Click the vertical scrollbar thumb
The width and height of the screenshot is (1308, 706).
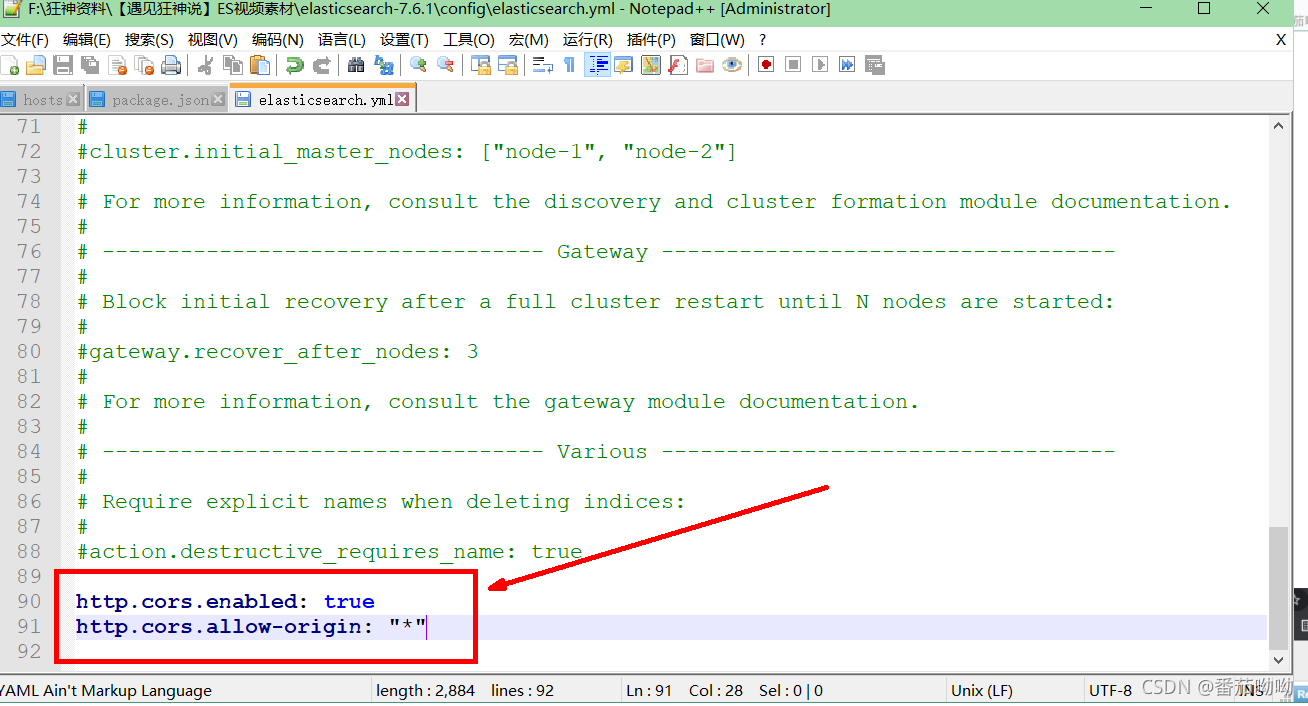pyautogui.click(x=1278, y=587)
